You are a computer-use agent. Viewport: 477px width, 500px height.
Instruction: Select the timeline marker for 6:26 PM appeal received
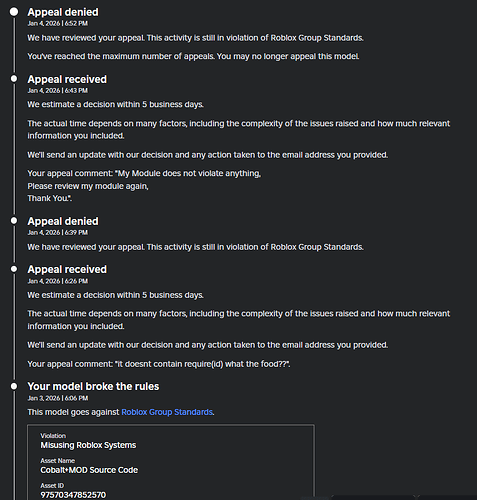tap(14, 269)
